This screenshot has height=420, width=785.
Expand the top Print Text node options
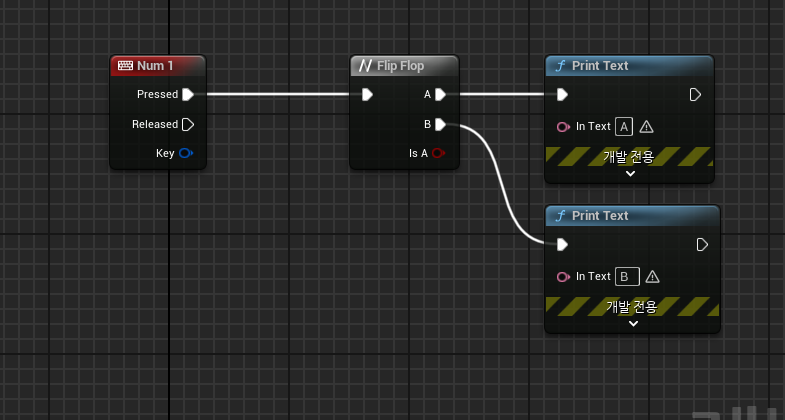click(630, 174)
